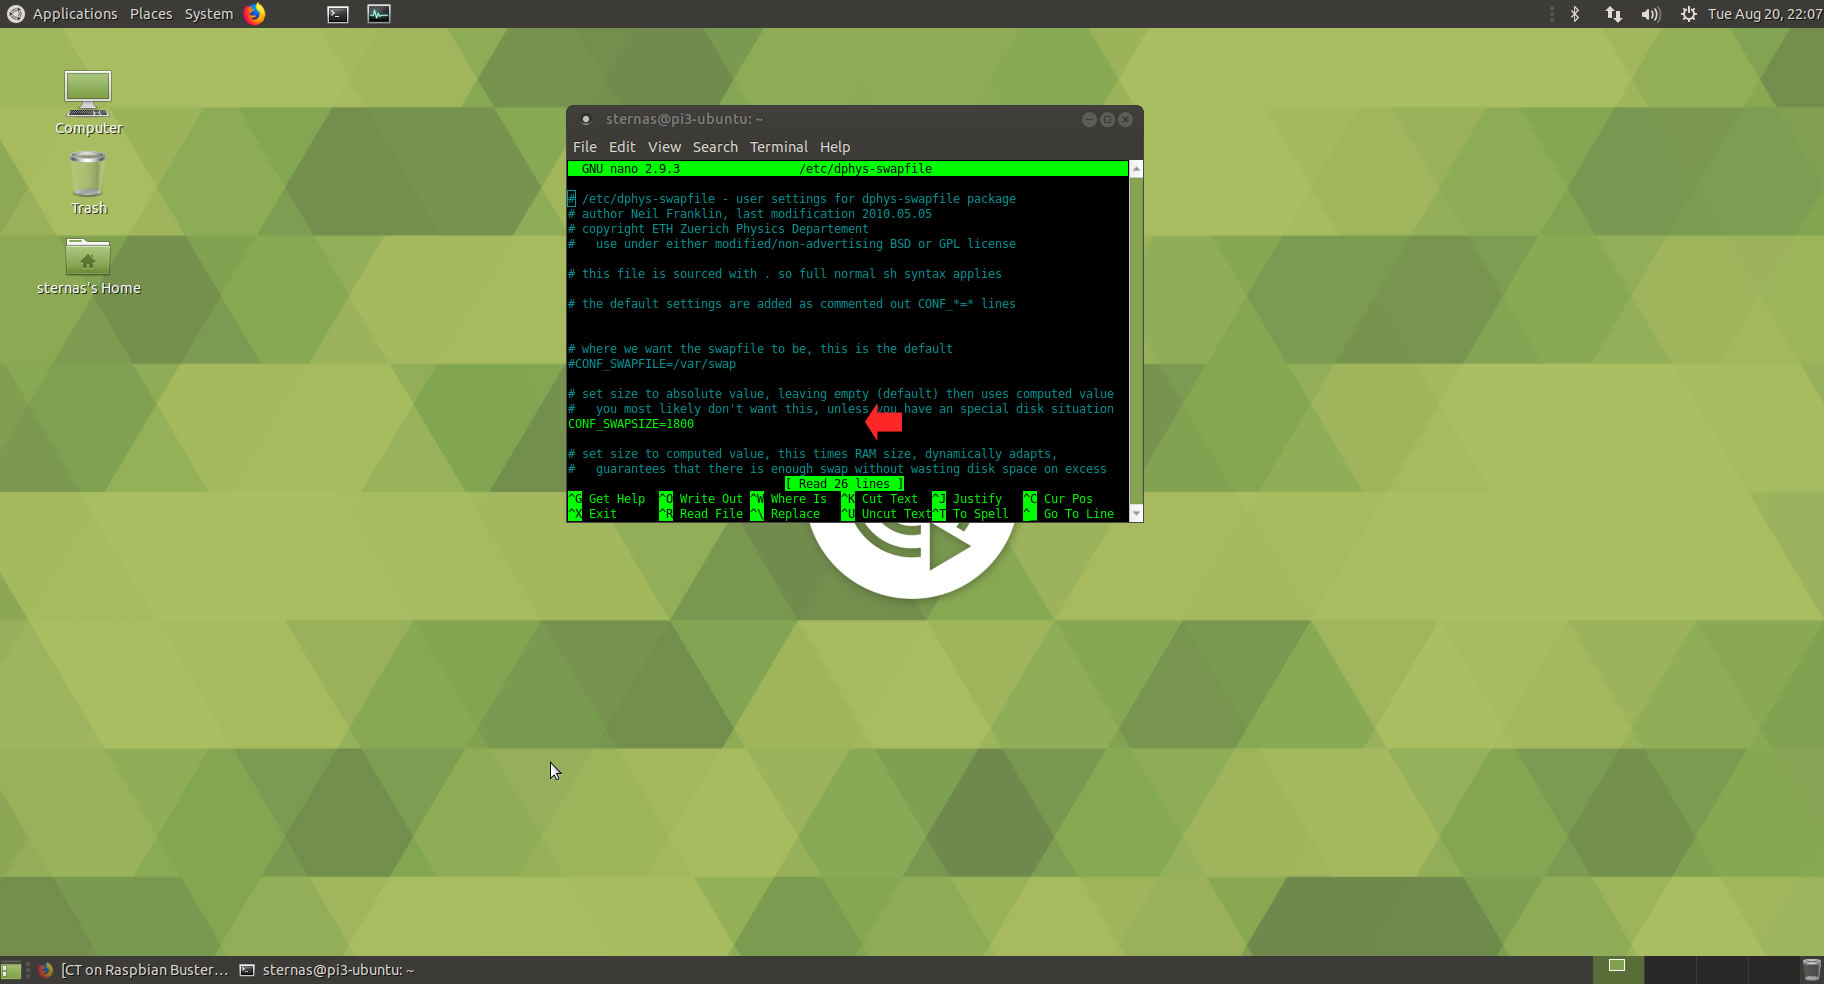Click the copyright ETH Zuerich comment line

click(718, 229)
